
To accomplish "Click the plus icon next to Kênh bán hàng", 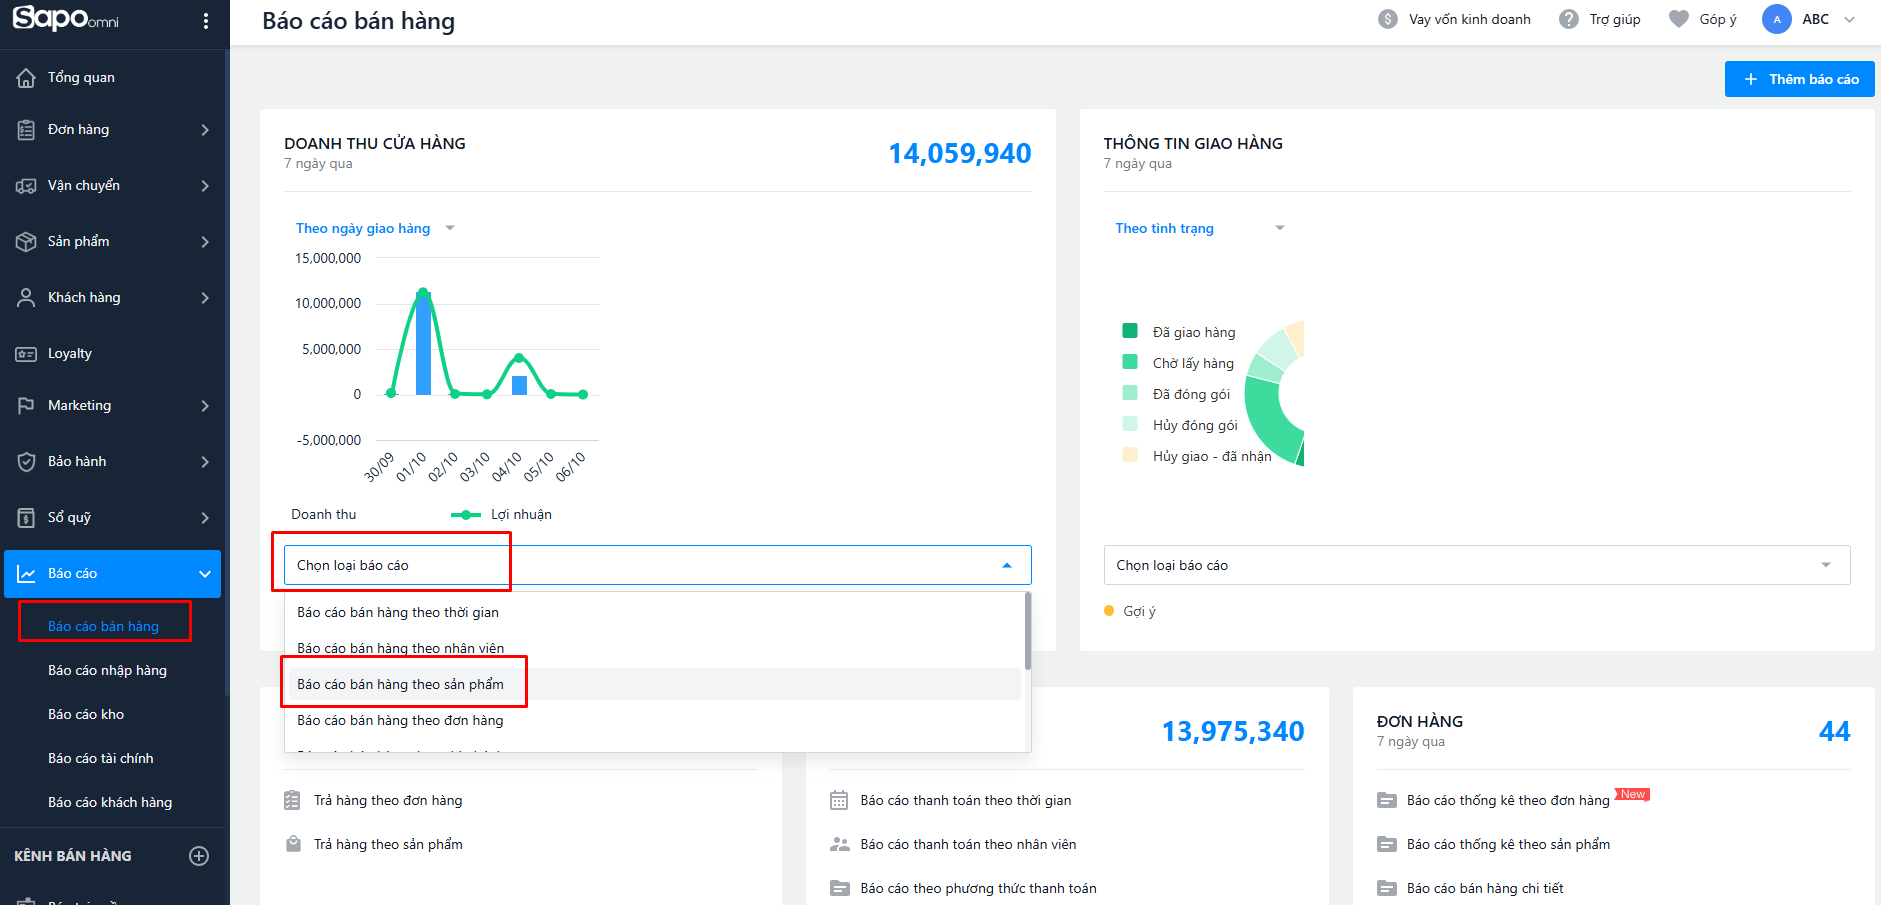I will (199, 856).
